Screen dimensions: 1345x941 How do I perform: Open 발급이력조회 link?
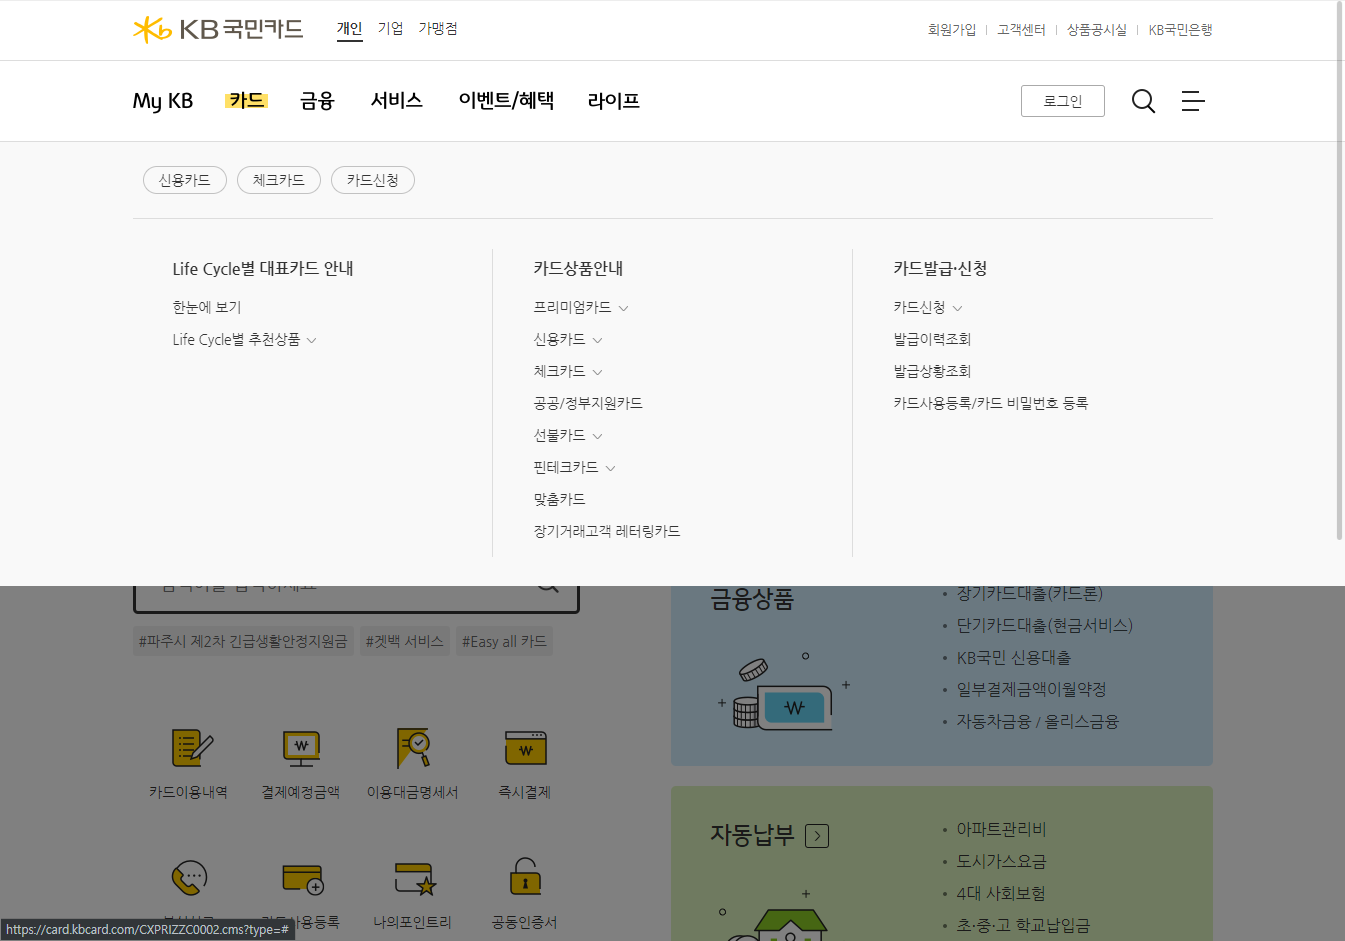point(932,339)
